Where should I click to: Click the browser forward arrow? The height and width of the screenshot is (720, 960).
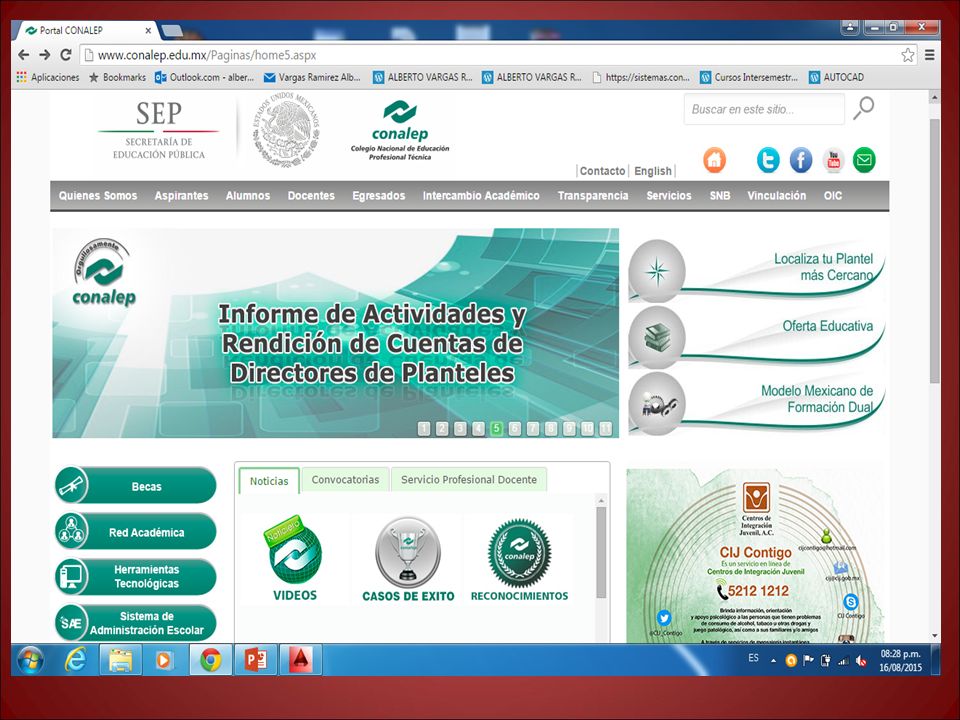pos(45,54)
